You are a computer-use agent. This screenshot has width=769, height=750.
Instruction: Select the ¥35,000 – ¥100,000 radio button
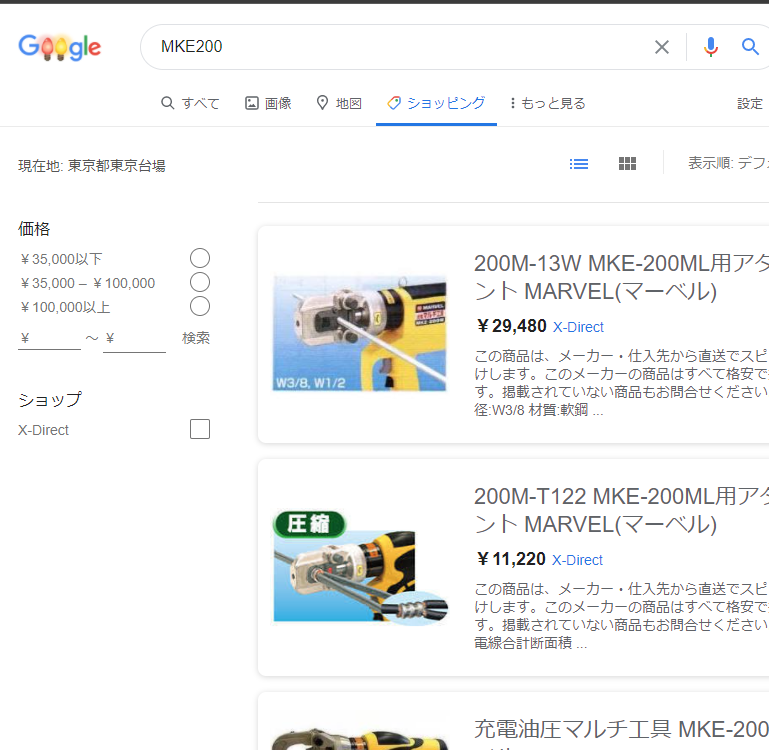[x=200, y=282]
